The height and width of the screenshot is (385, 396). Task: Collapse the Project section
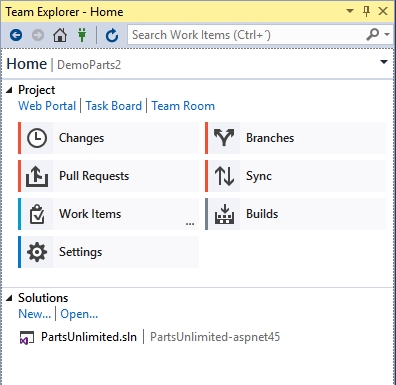[x=10, y=90]
